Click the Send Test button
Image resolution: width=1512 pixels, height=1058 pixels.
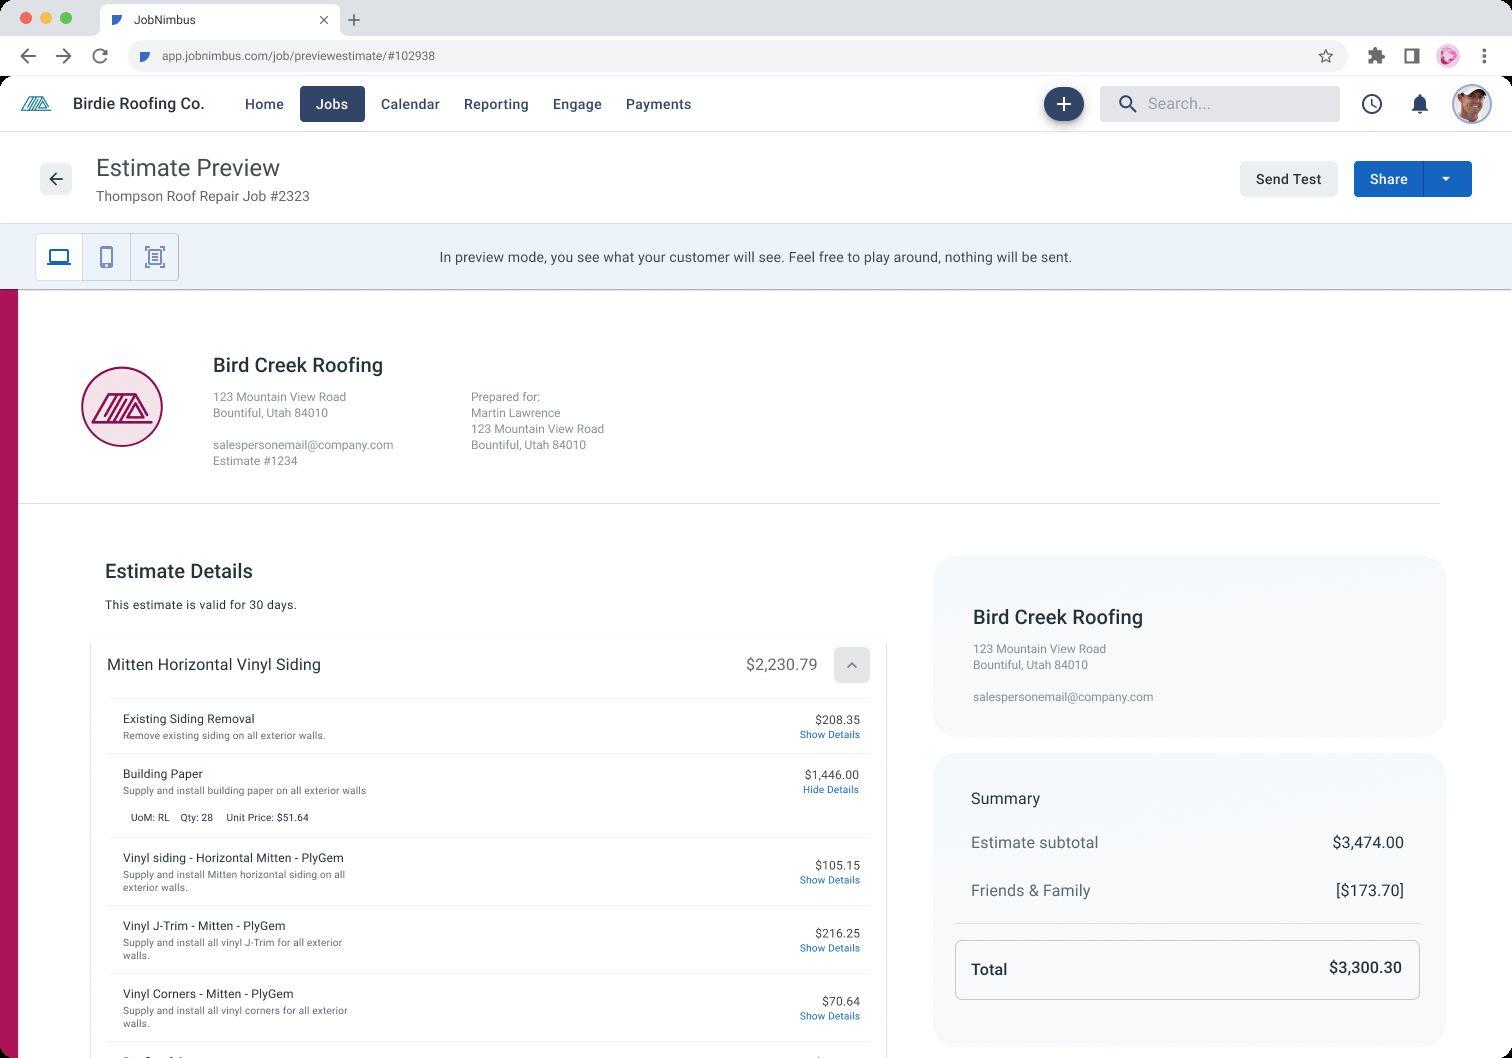click(1288, 179)
